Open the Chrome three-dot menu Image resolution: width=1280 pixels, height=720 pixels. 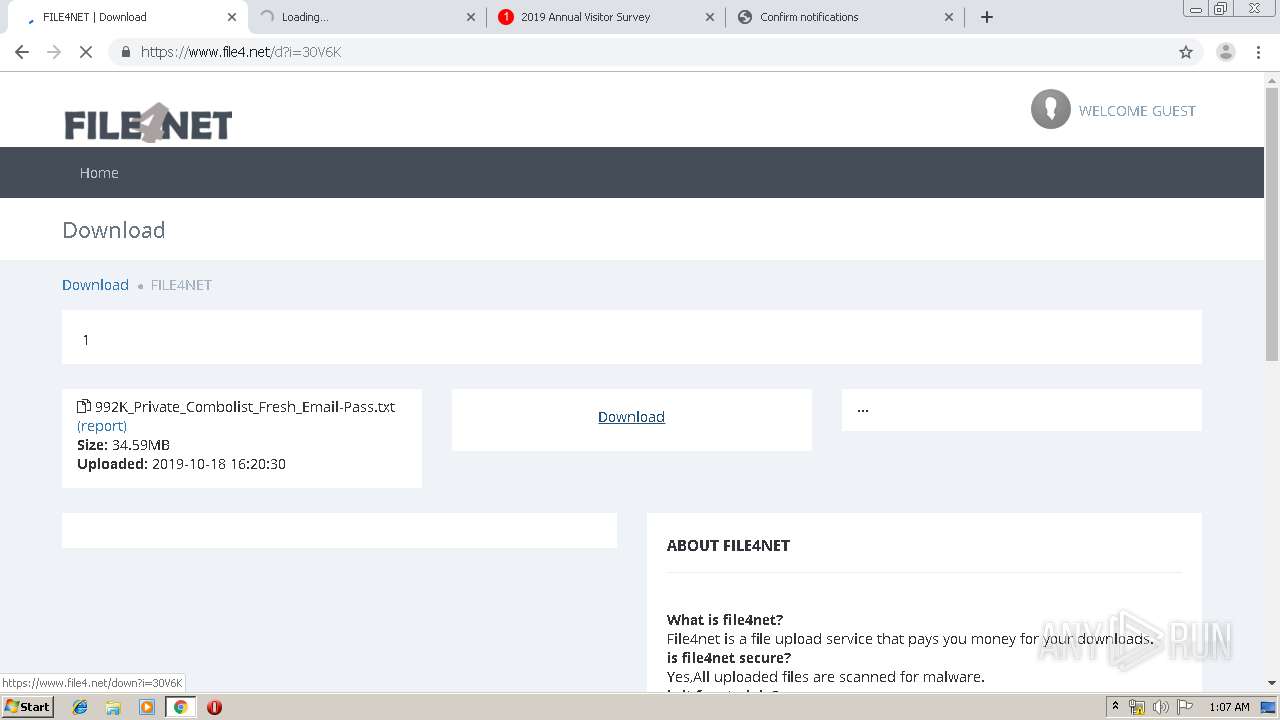pos(1258,52)
